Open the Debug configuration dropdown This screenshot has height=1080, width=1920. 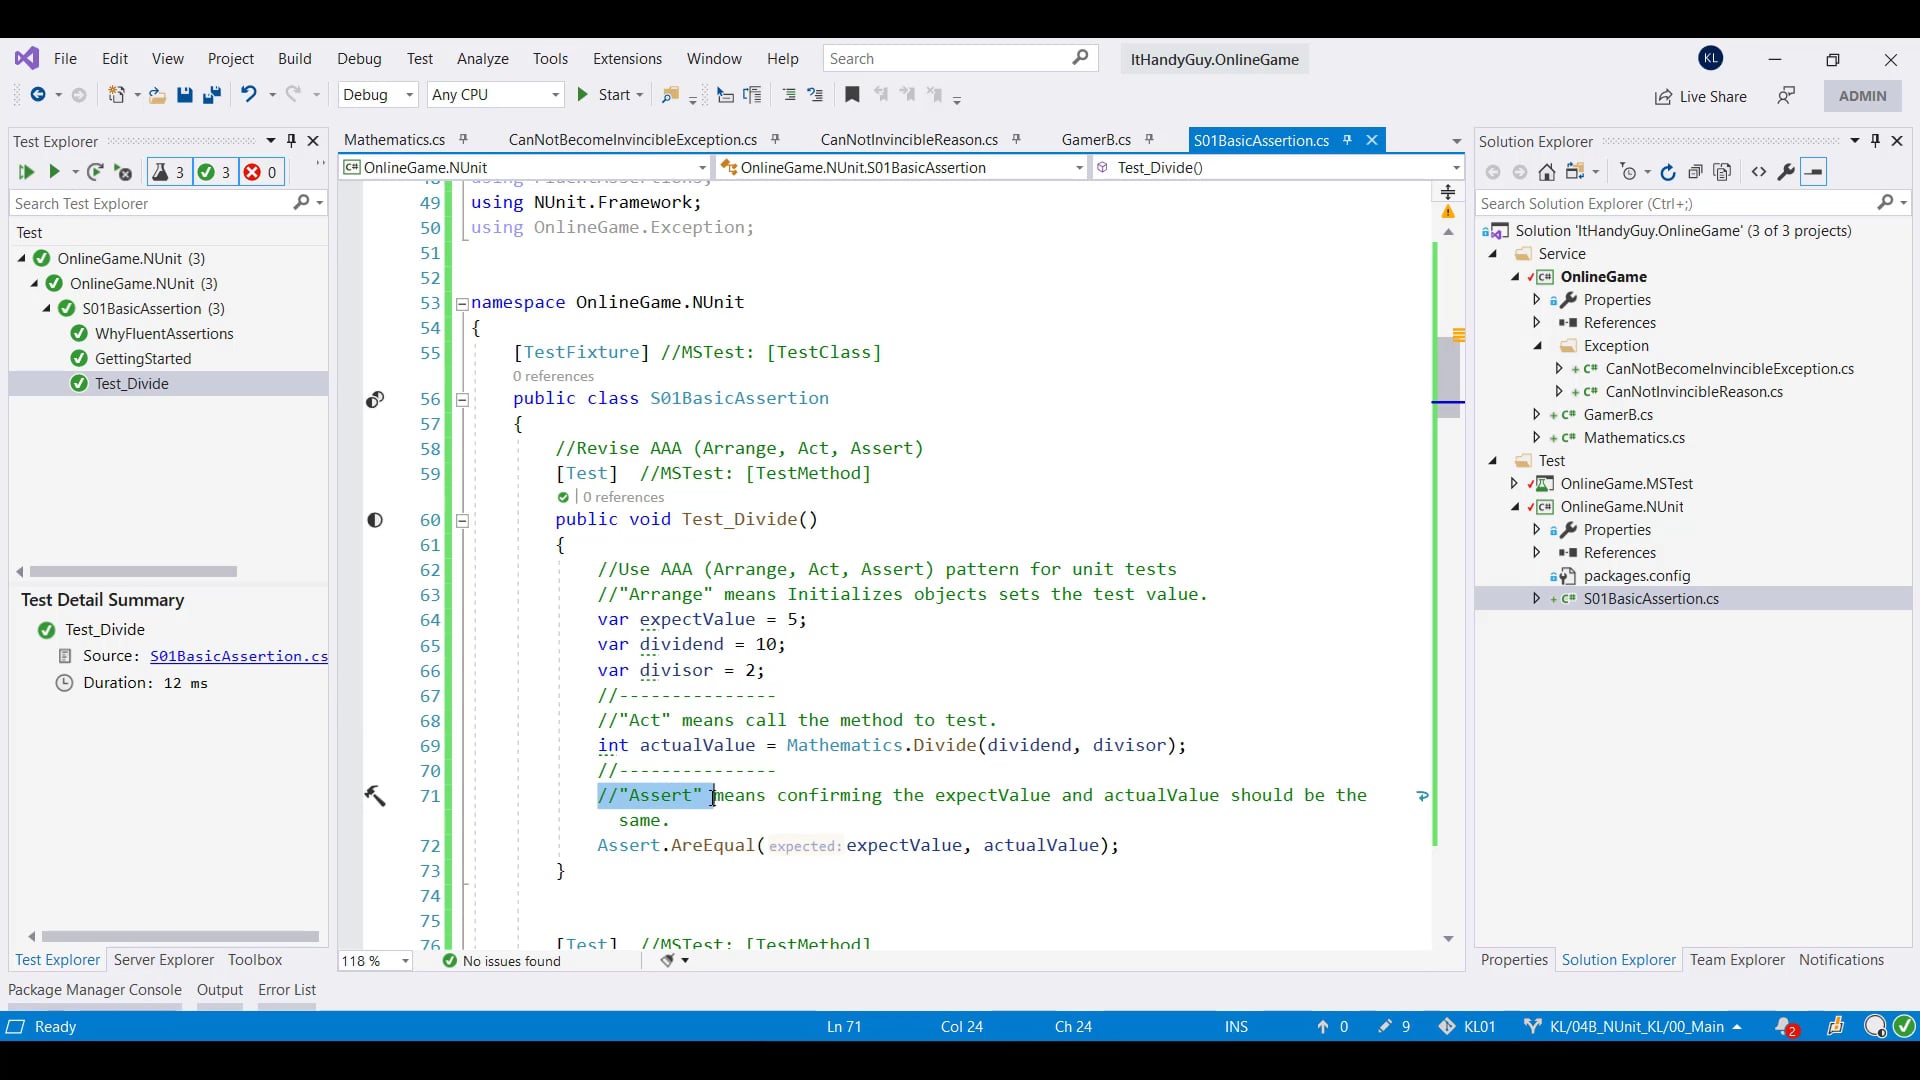click(x=379, y=95)
